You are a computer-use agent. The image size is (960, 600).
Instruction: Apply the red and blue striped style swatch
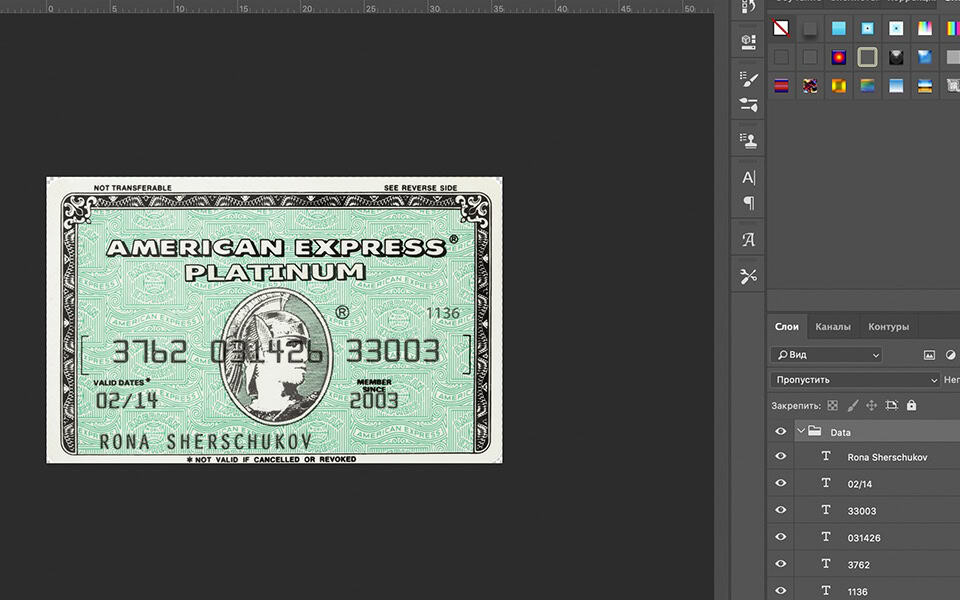coord(781,86)
